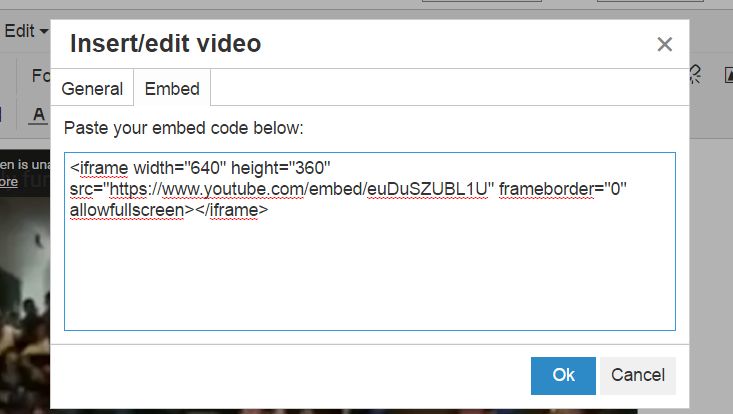Viewport: 733px width, 414px height.
Task: Click the remove link icon right of dialog
Action: (696, 75)
